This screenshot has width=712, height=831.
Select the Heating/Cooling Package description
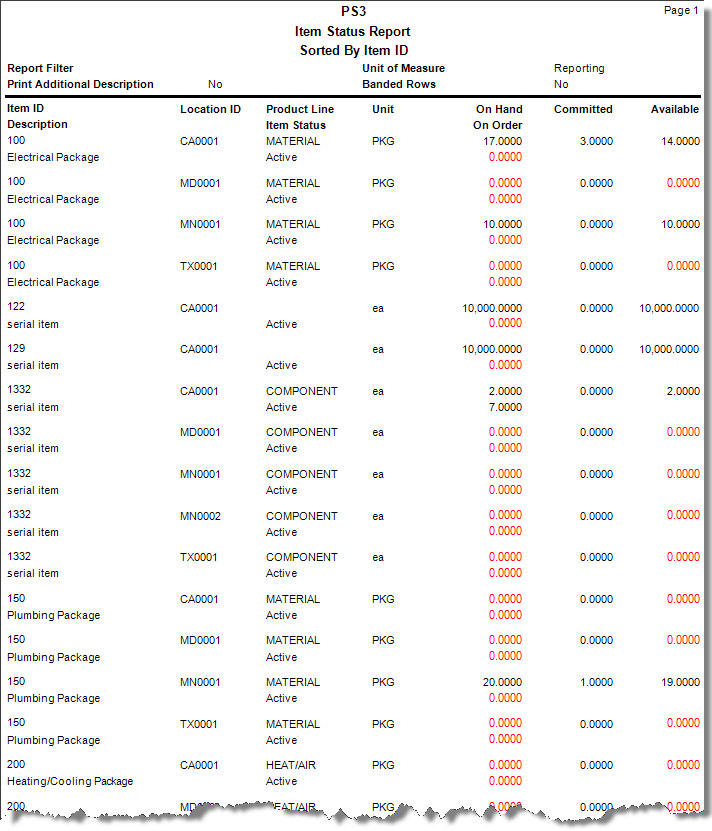70,781
